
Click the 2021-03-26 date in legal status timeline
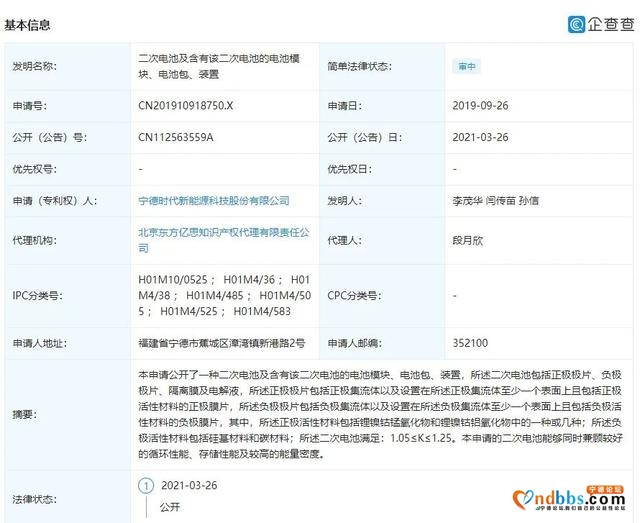pos(189,485)
